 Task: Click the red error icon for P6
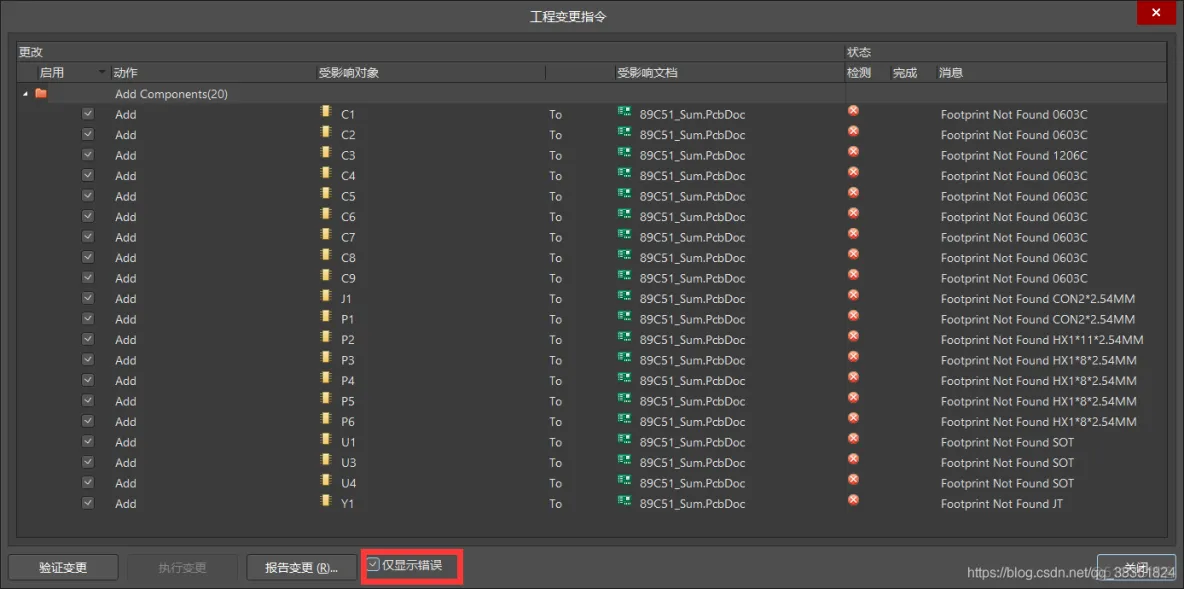853,418
